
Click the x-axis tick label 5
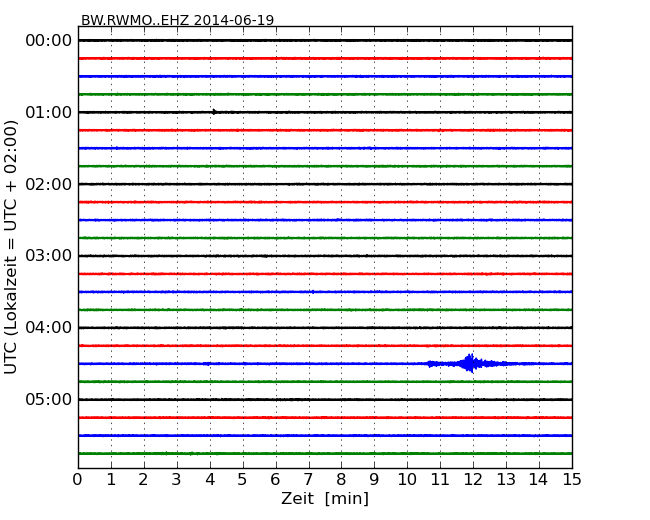coord(243,479)
